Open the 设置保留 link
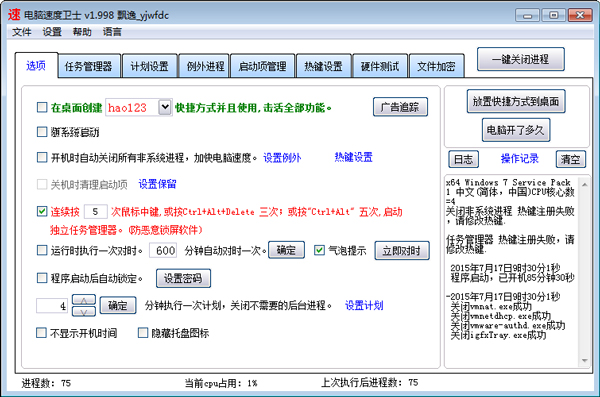Screen dimensions: 600x397 click(157, 184)
